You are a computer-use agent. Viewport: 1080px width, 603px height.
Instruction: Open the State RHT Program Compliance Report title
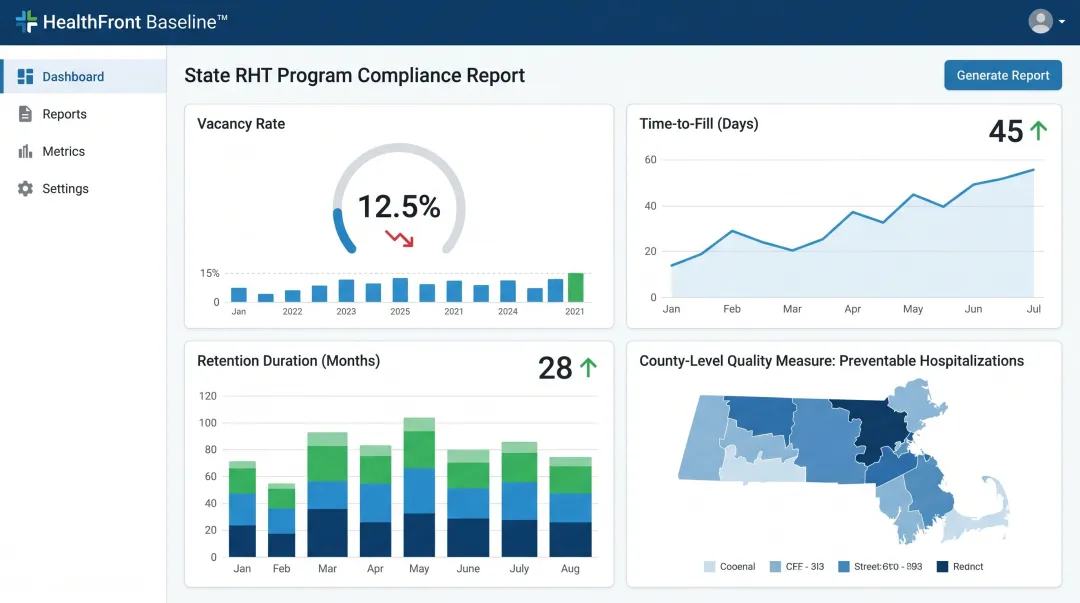click(353, 75)
